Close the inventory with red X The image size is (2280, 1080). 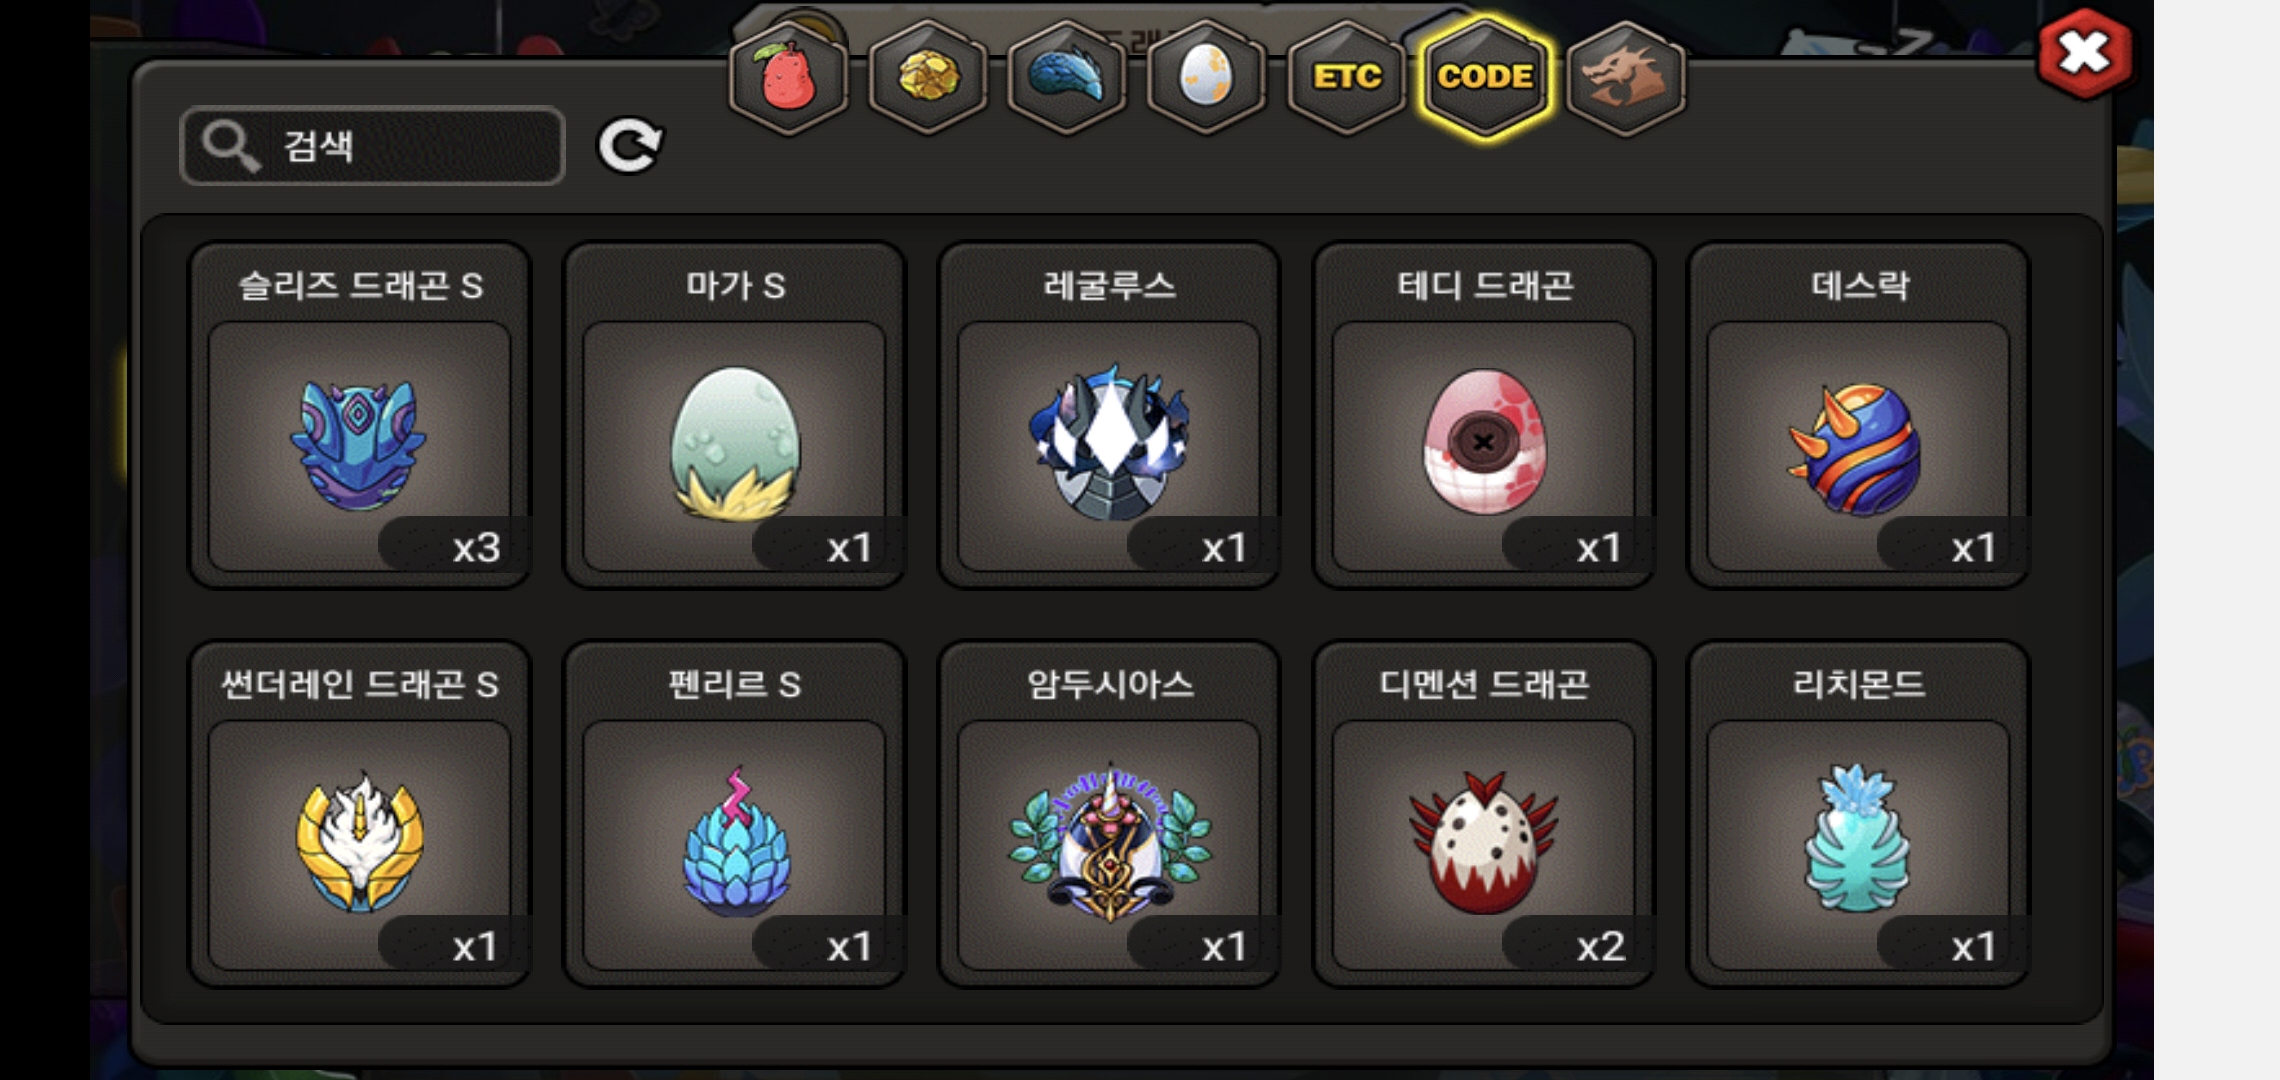pyautogui.click(x=2085, y=54)
